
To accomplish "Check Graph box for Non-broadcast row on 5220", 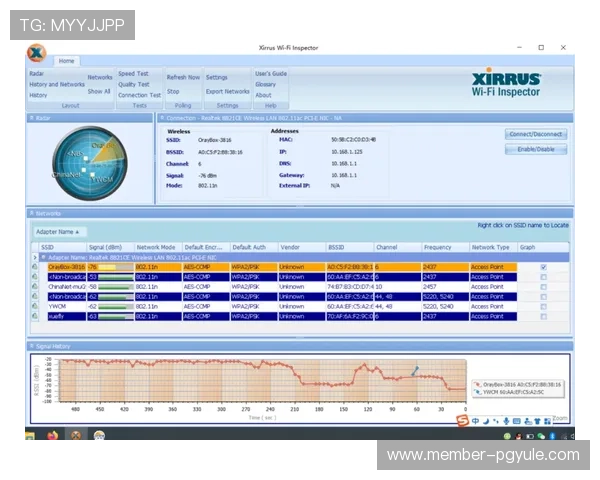I will (x=544, y=297).
